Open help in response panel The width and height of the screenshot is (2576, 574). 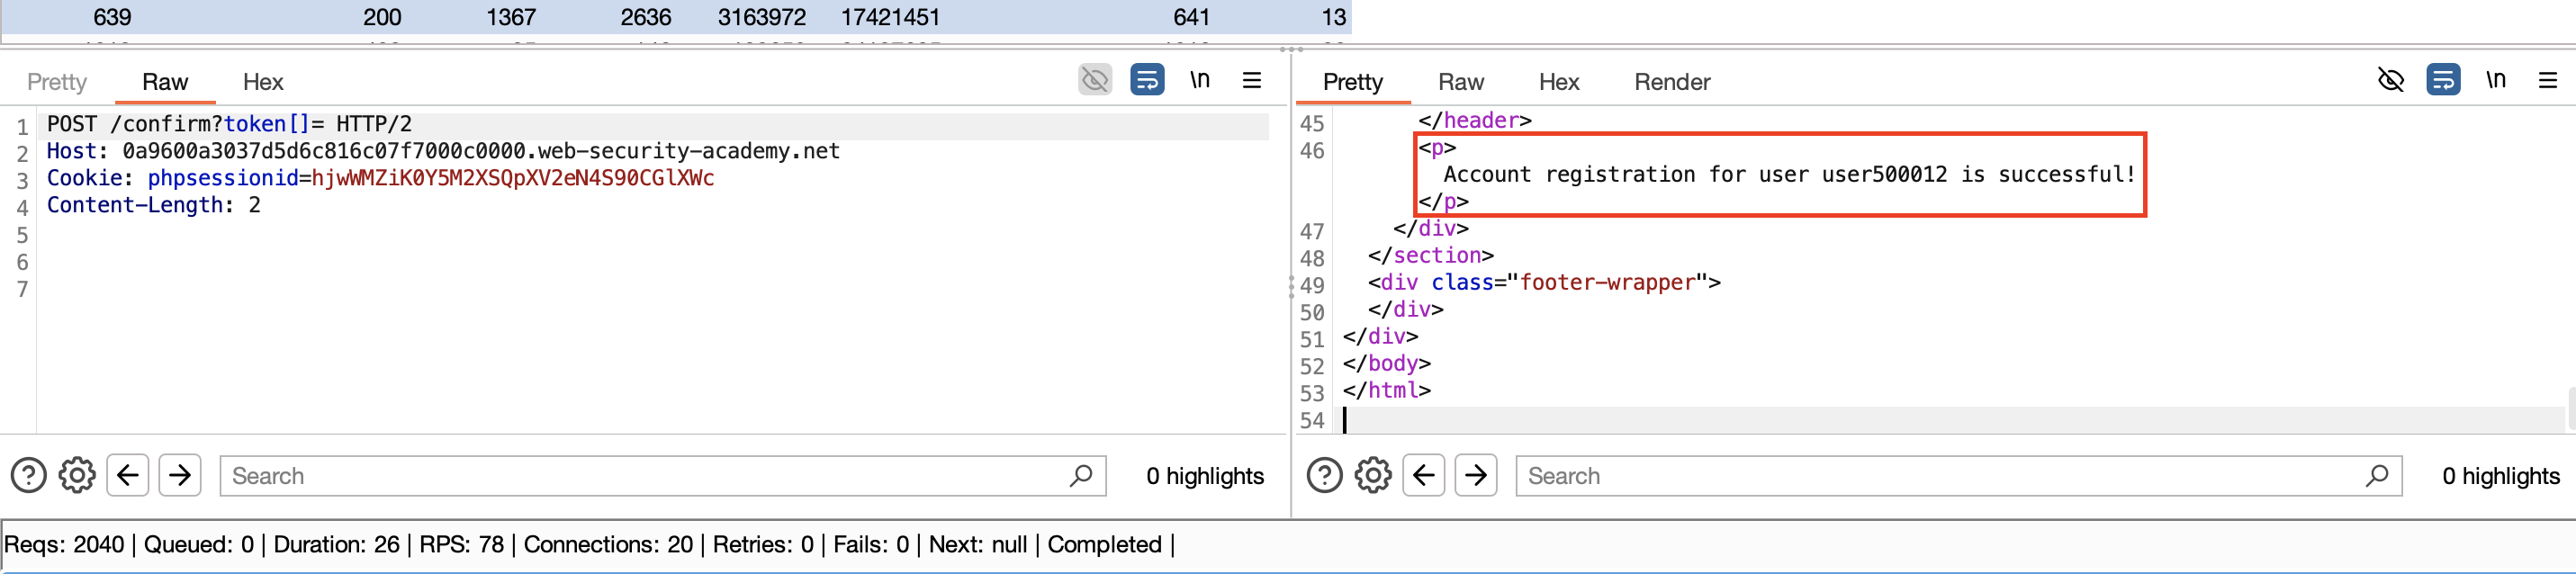point(1324,475)
